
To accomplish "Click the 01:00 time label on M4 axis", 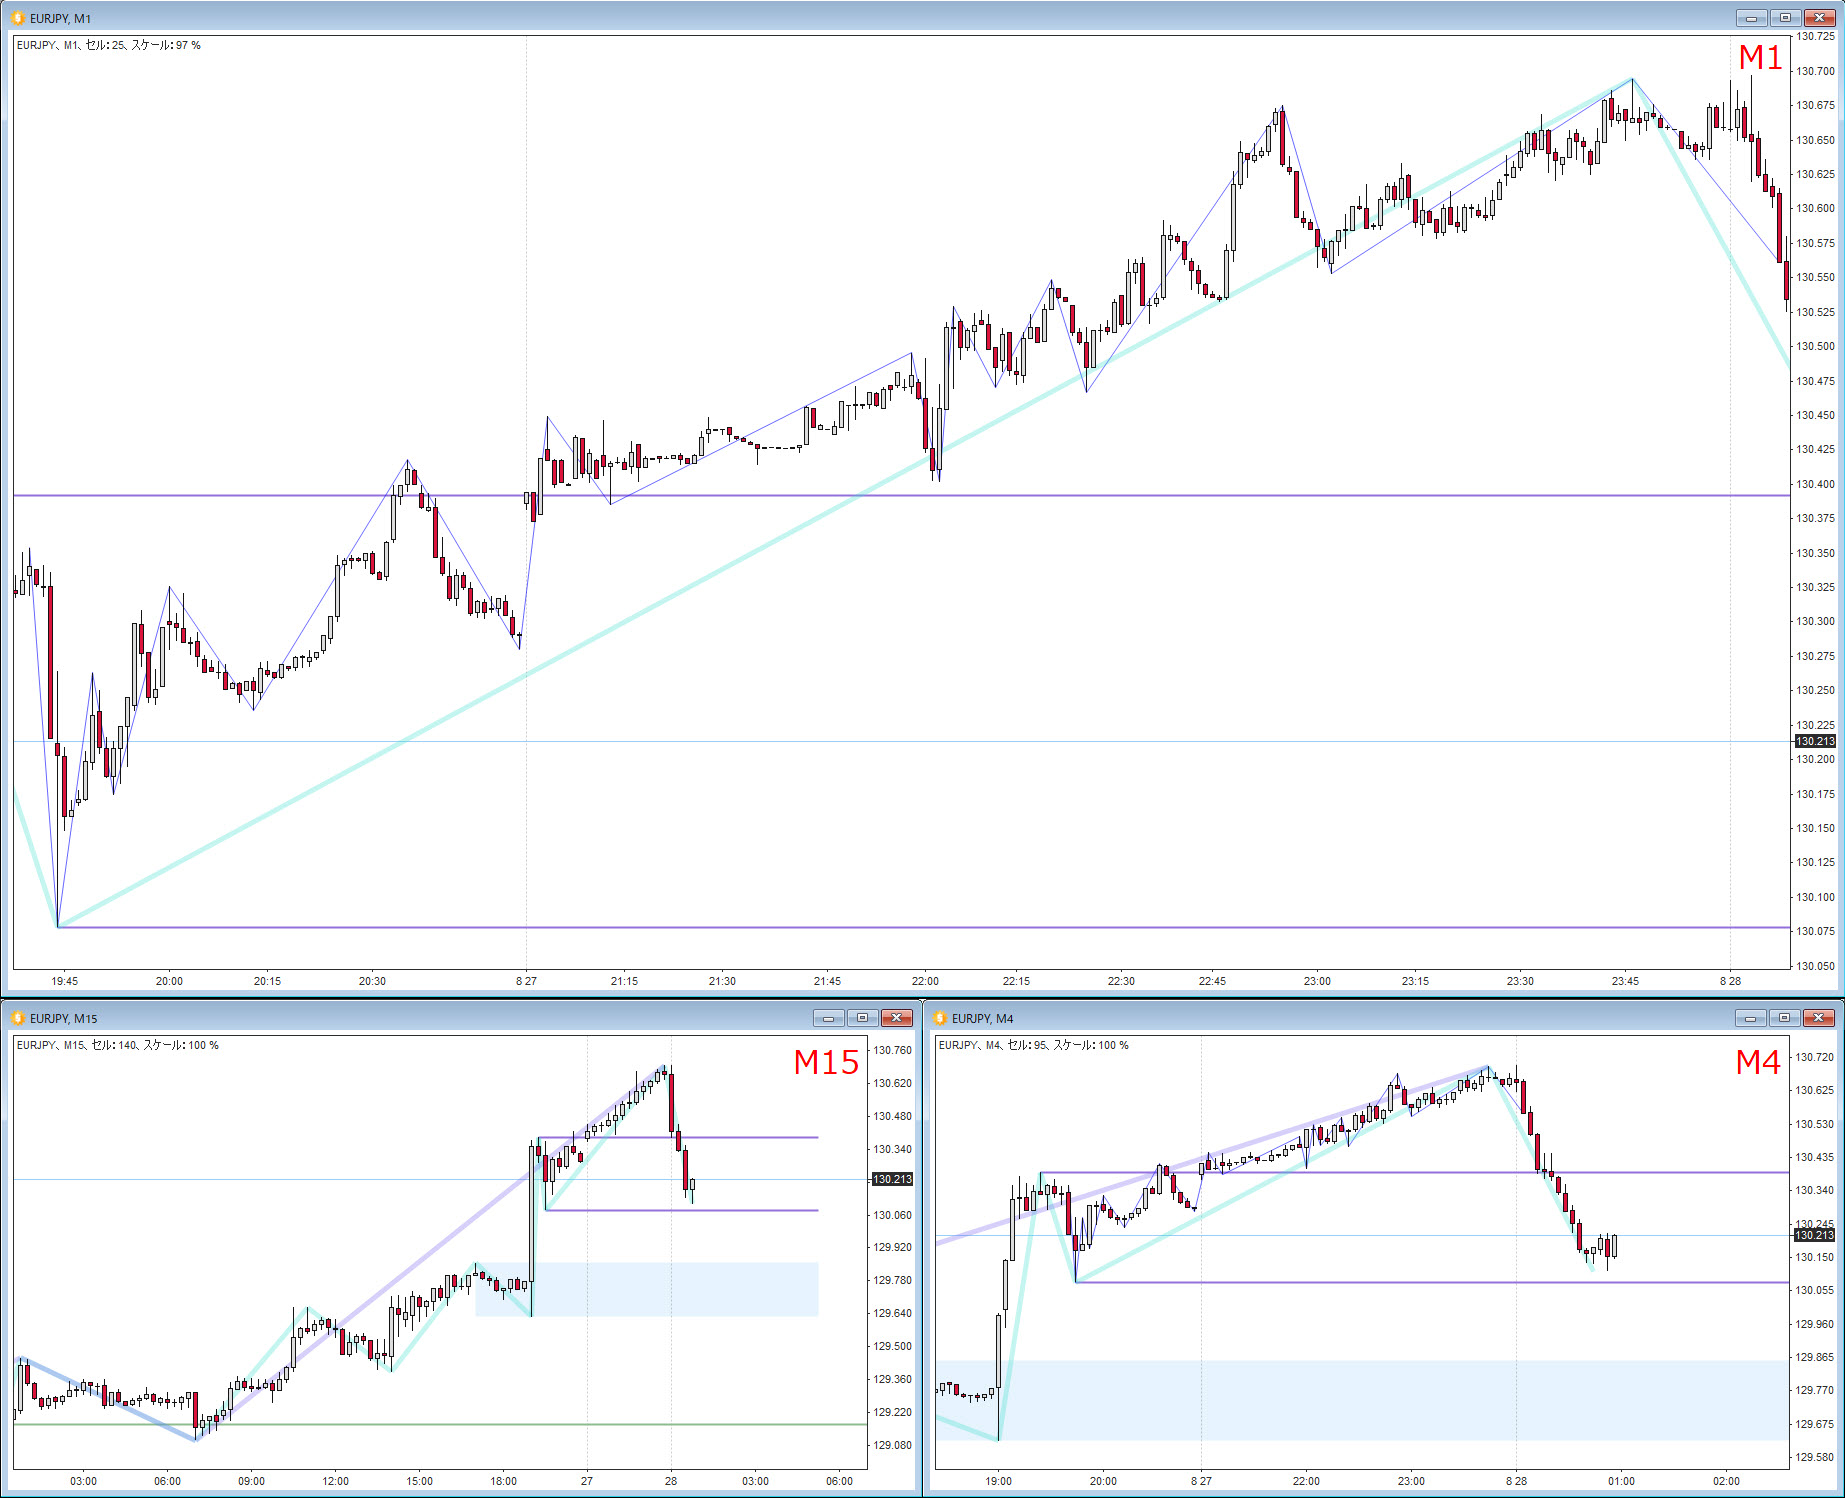I will 1621,1481.
